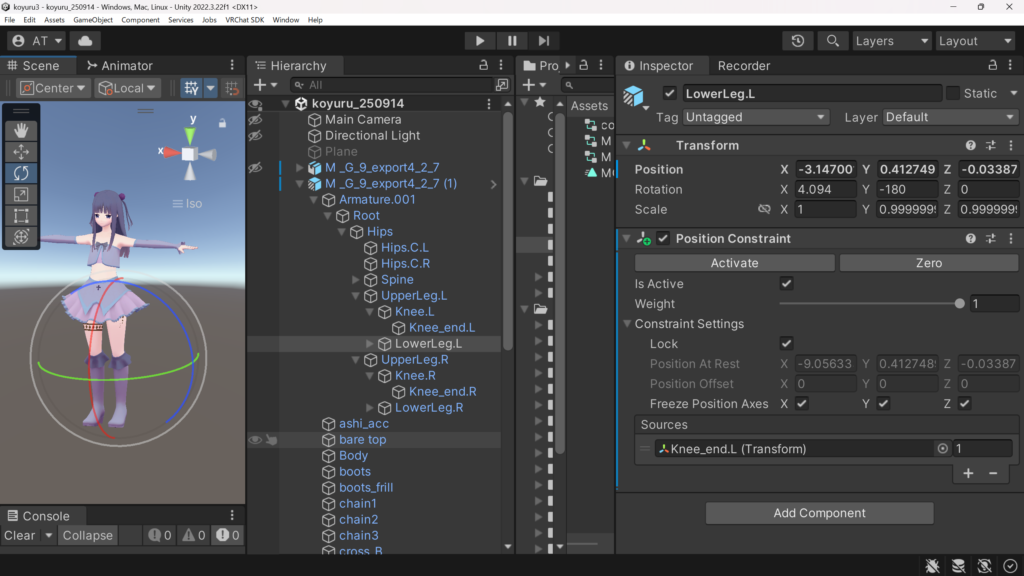1024x576 pixels.
Task: Open the Tag Untagged dropdown
Action: (756, 117)
